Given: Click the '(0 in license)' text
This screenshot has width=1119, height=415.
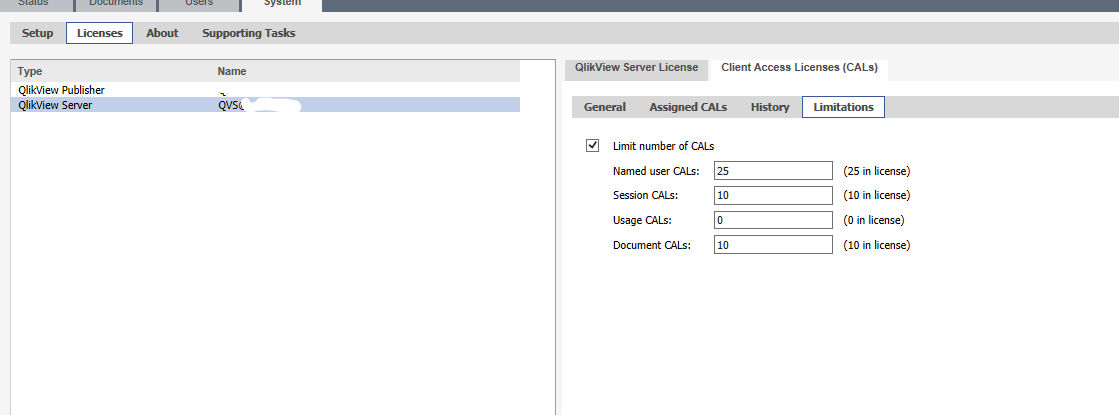Looking at the screenshot, I should [x=874, y=220].
